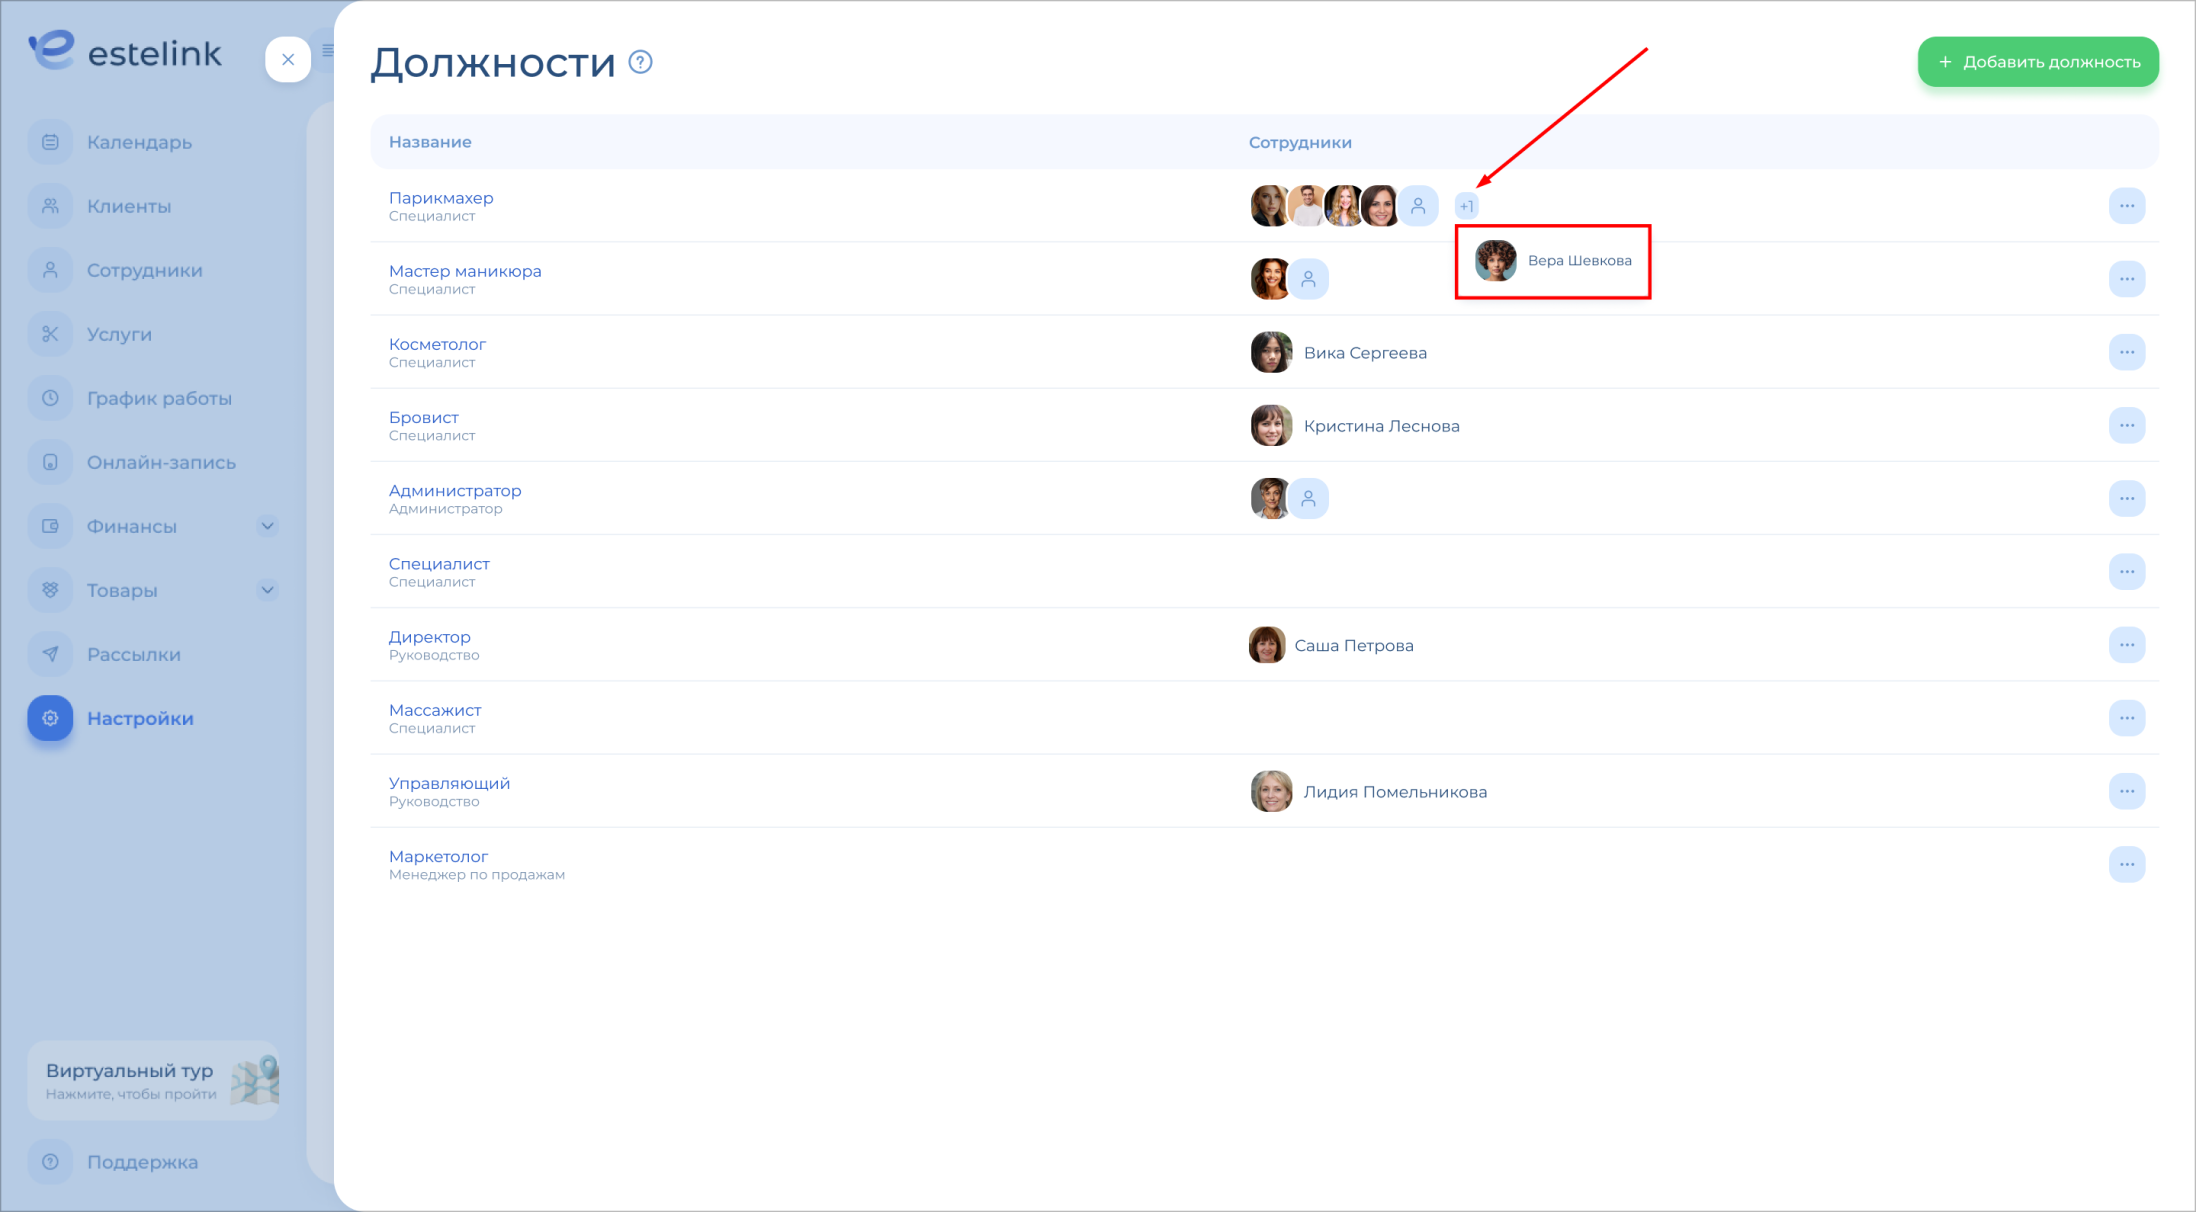Click photo avatar in Администратор row
2196x1212 pixels.
pos(1270,498)
